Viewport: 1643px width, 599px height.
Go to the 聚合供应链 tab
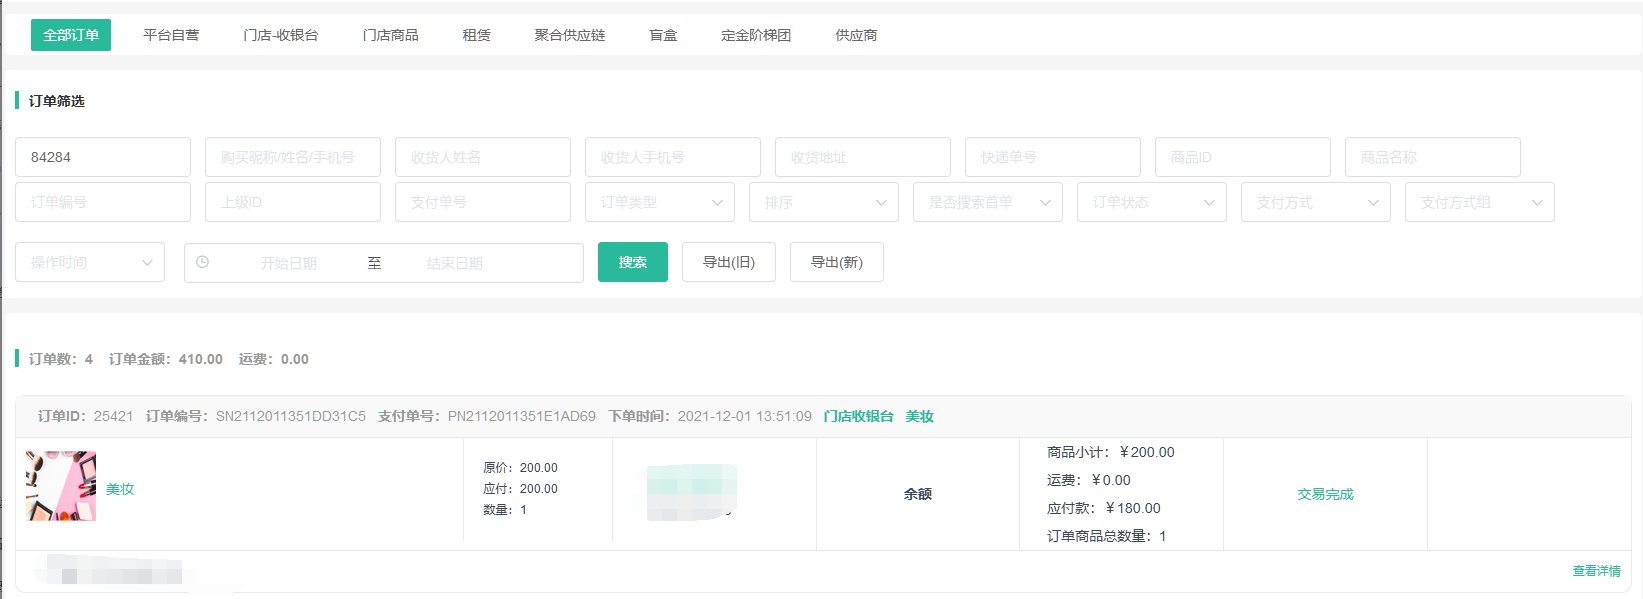570,35
